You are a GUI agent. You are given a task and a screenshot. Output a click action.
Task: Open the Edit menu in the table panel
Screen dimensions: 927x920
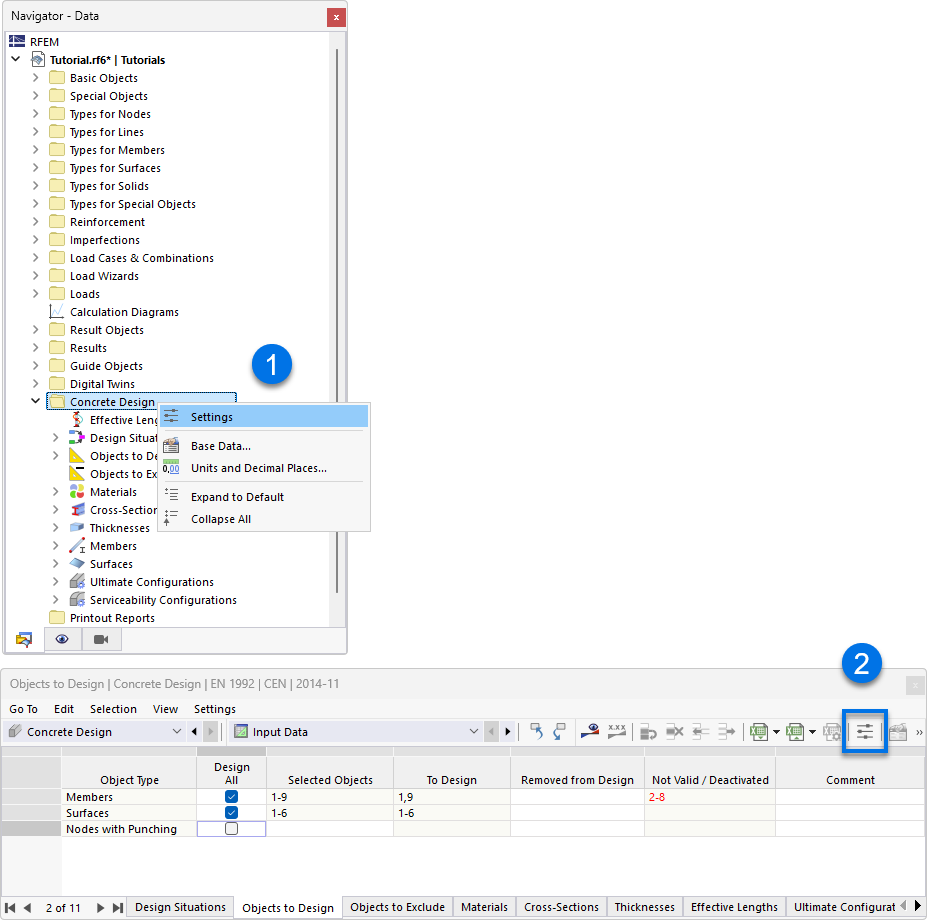(x=64, y=709)
